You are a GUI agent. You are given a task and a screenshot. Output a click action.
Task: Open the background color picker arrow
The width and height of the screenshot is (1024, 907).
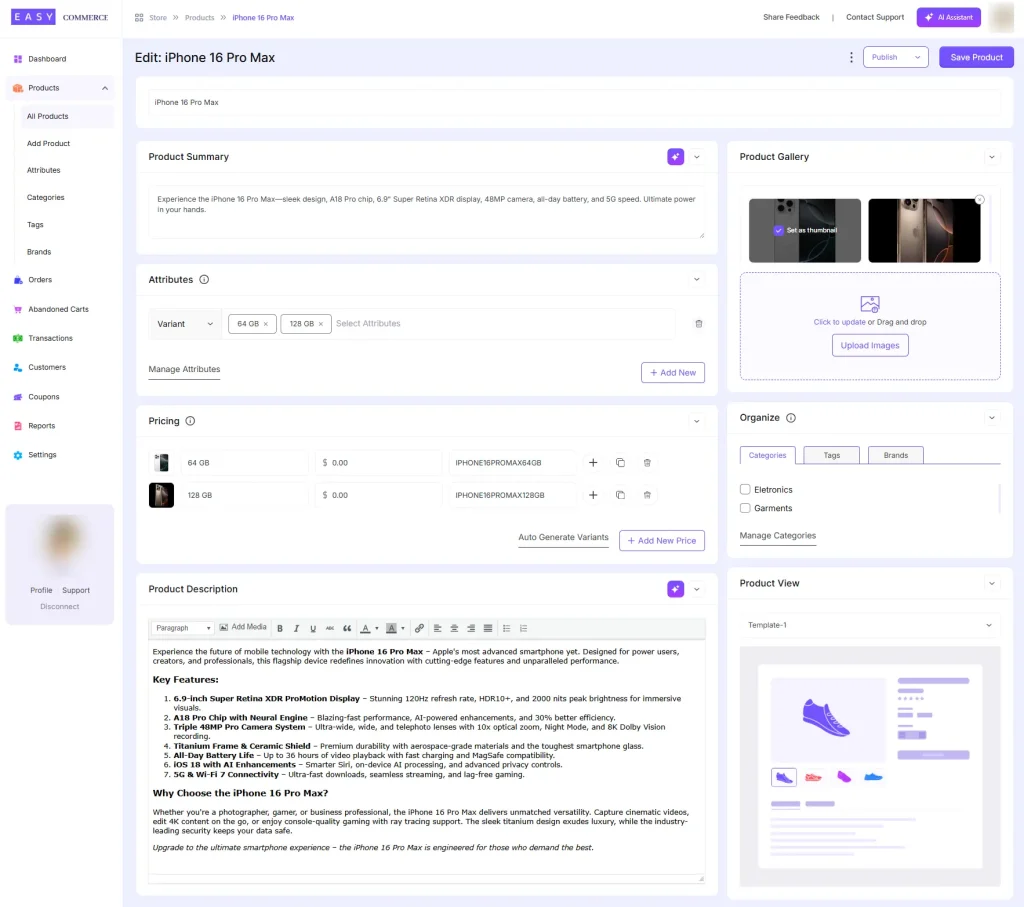[403, 628]
